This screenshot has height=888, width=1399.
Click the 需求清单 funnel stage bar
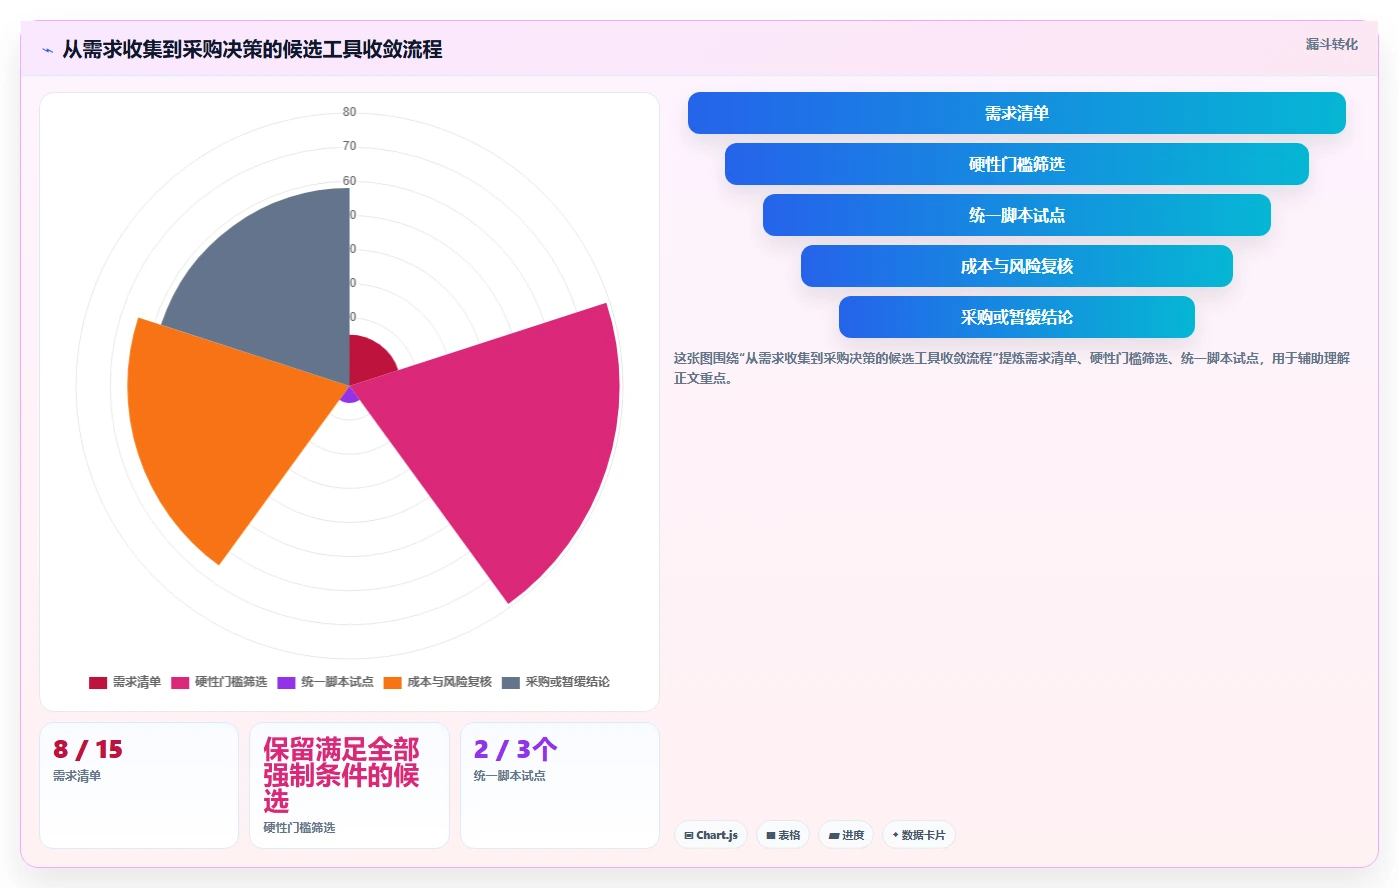[x=1016, y=113]
